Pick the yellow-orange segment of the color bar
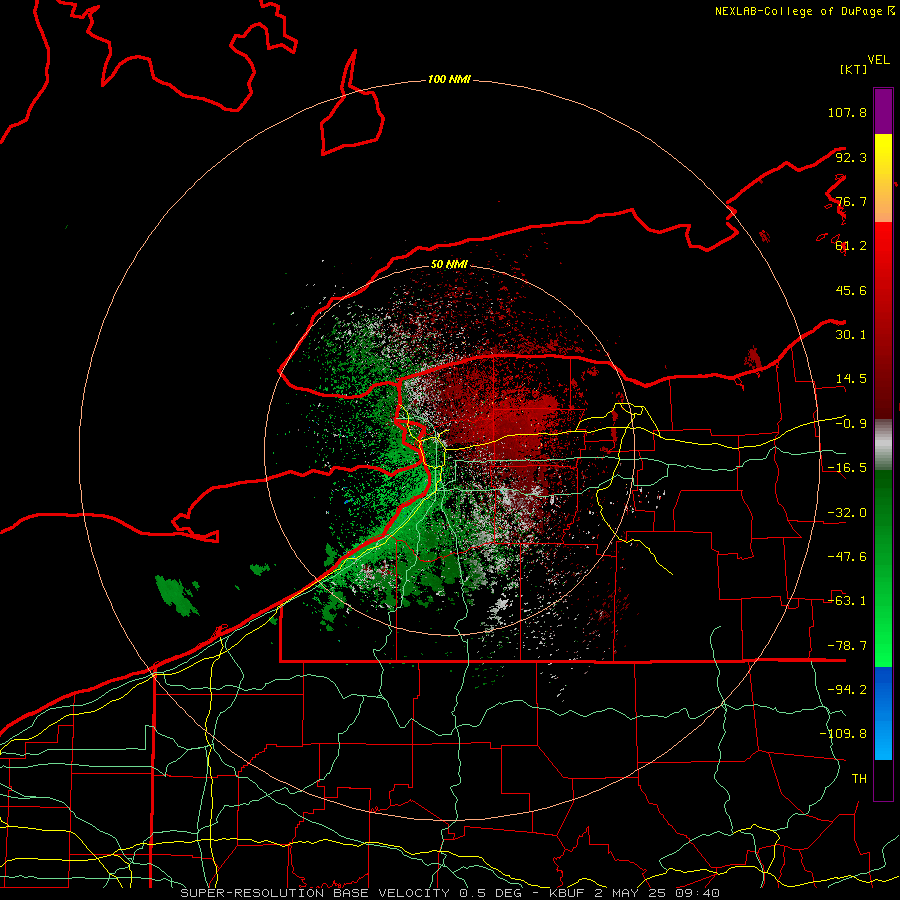This screenshot has height=900, width=900. click(883, 178)
